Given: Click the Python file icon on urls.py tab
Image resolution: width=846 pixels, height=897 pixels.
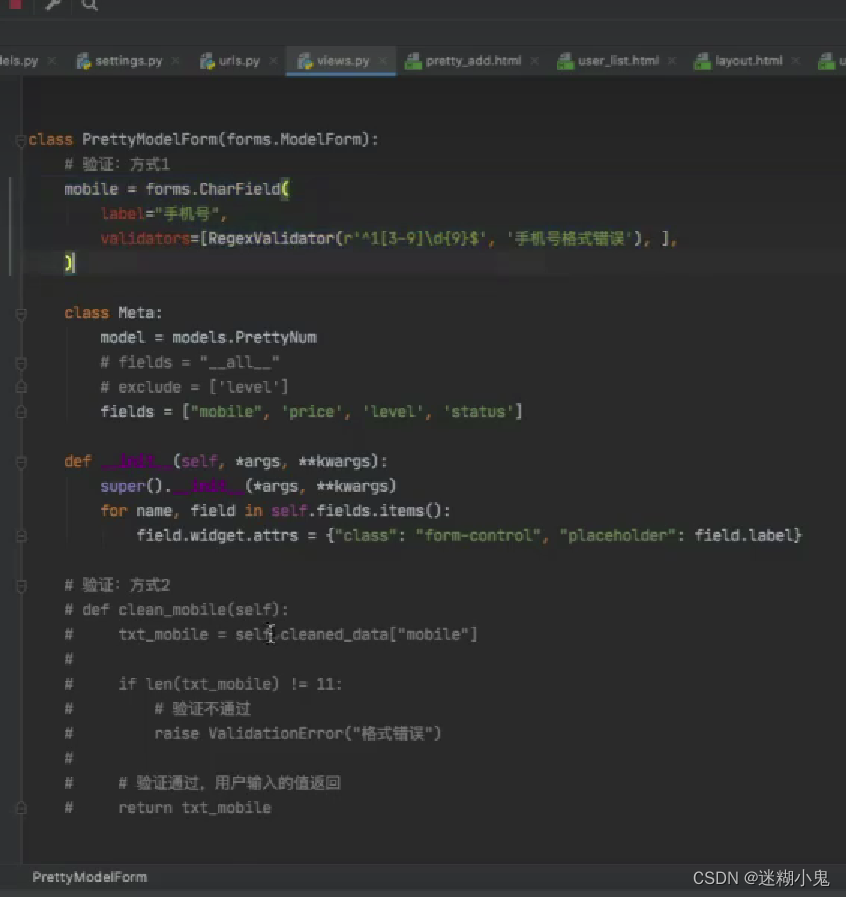Looking at the screenshot, I should point(207,61).
